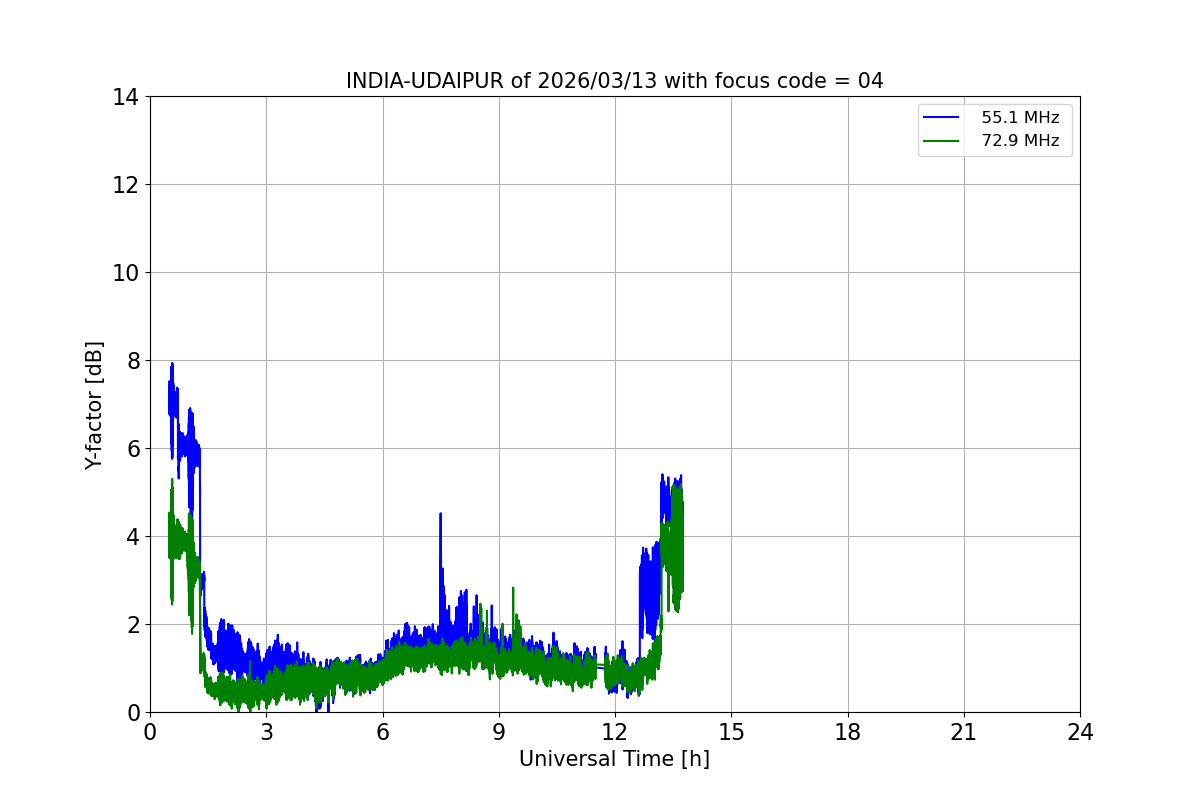Screen dimensions: 1200x800
Task: Click y-axis tick label 8
Action: [132, 361]
